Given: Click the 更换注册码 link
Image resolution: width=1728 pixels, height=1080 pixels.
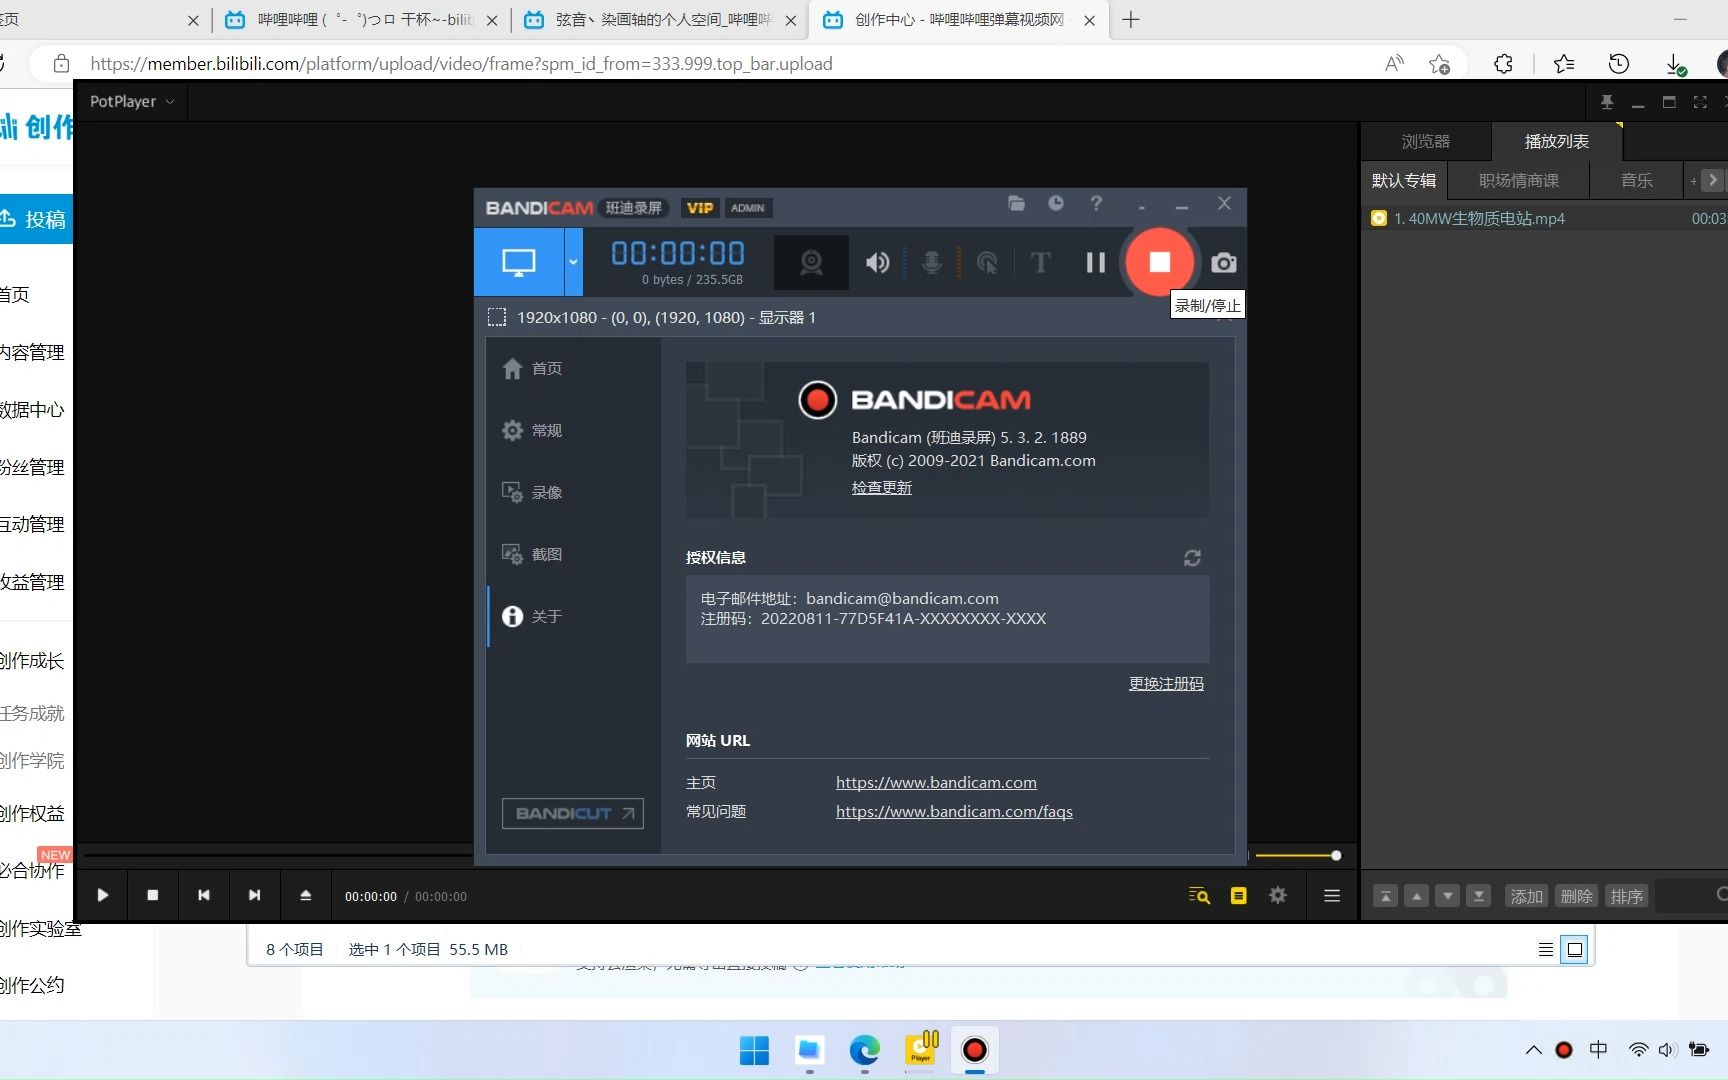Looking at the screenshot, I should point(1166,684).
